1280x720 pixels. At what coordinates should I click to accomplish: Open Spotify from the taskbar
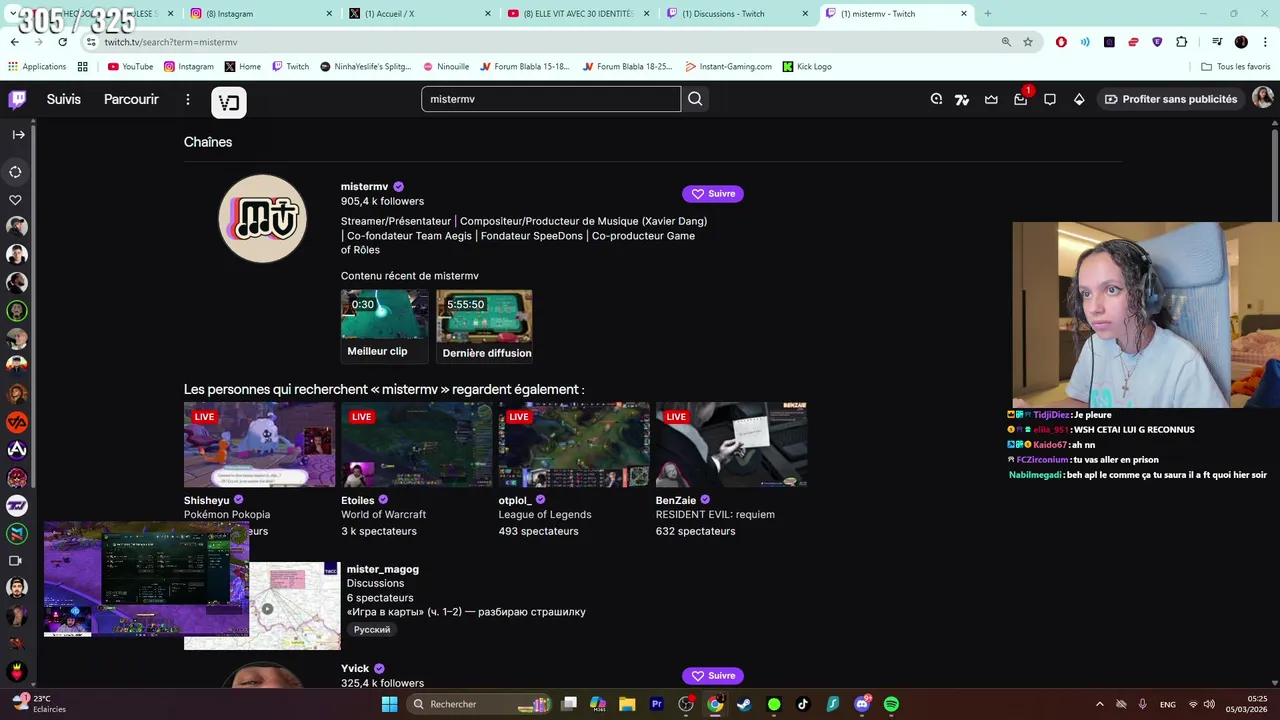[891, 704]
